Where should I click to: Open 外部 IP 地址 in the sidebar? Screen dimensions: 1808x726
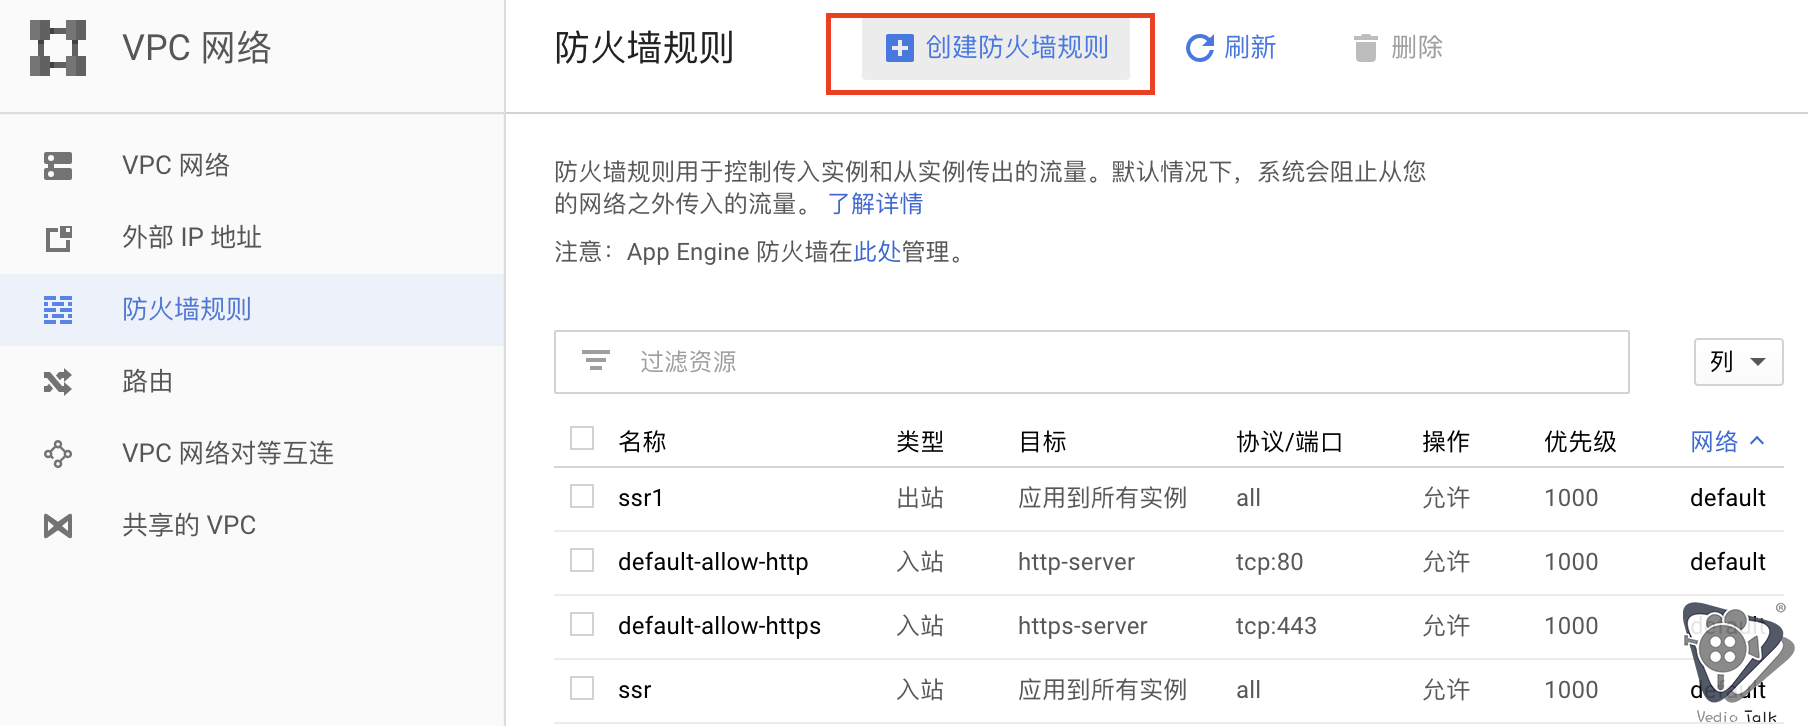(x=252, y=238)
